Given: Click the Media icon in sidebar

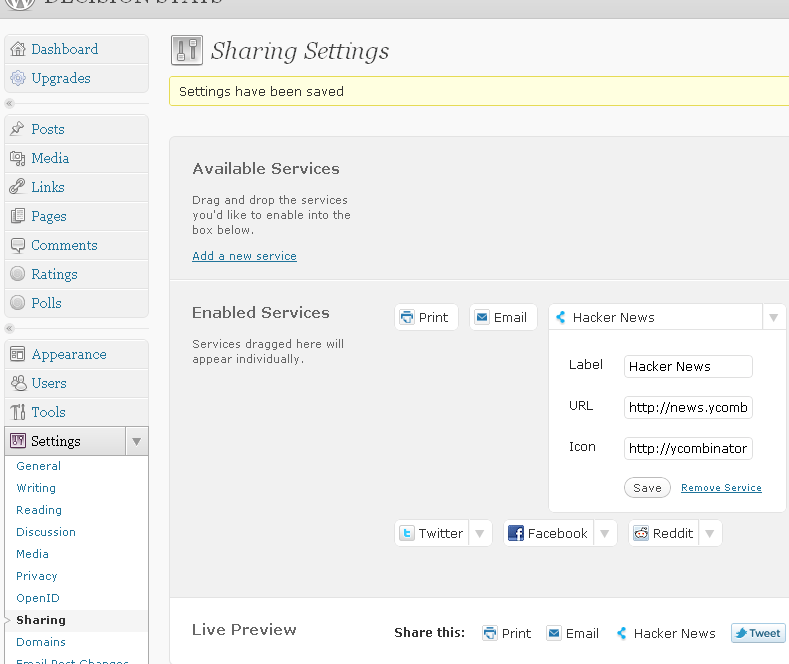Looking at the screenshot, I should (18, 158).
